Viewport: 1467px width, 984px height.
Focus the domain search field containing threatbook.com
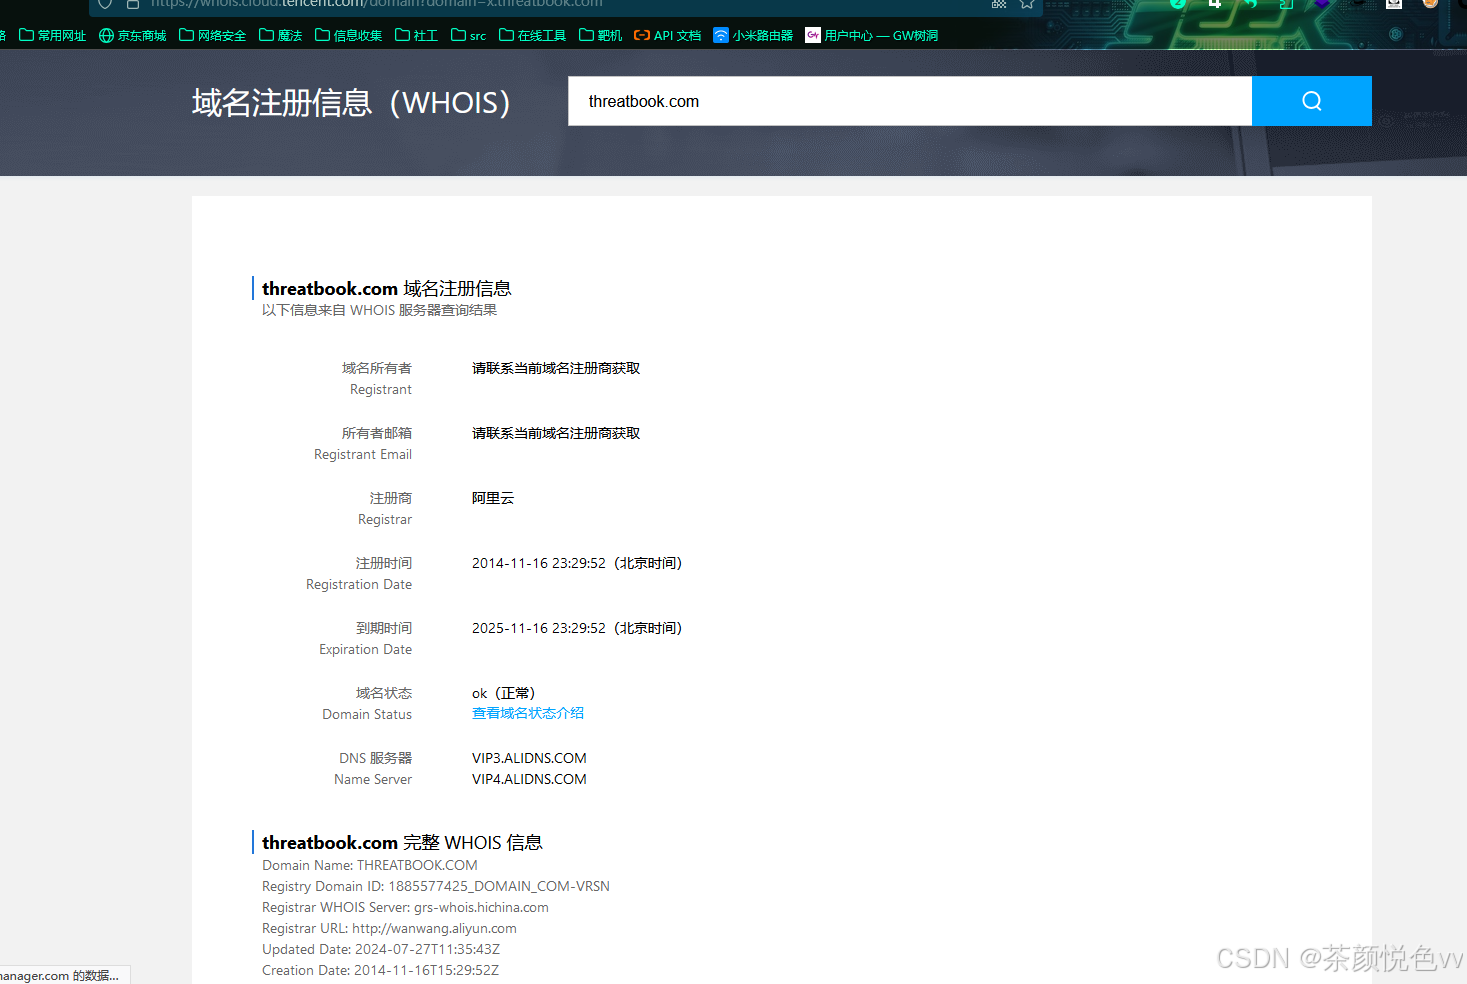pos(910,101)
